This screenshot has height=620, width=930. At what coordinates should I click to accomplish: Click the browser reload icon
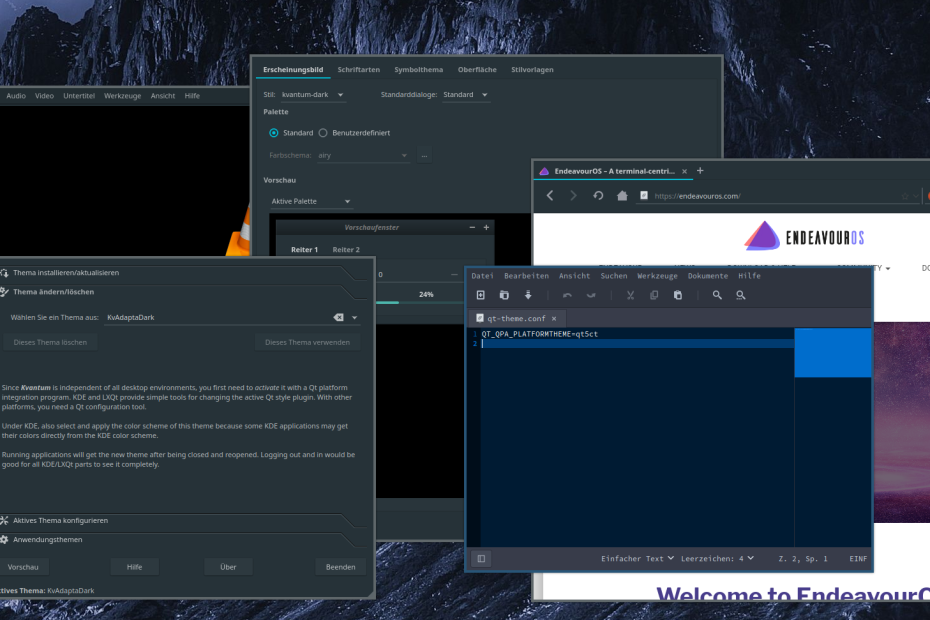(598, 196)
